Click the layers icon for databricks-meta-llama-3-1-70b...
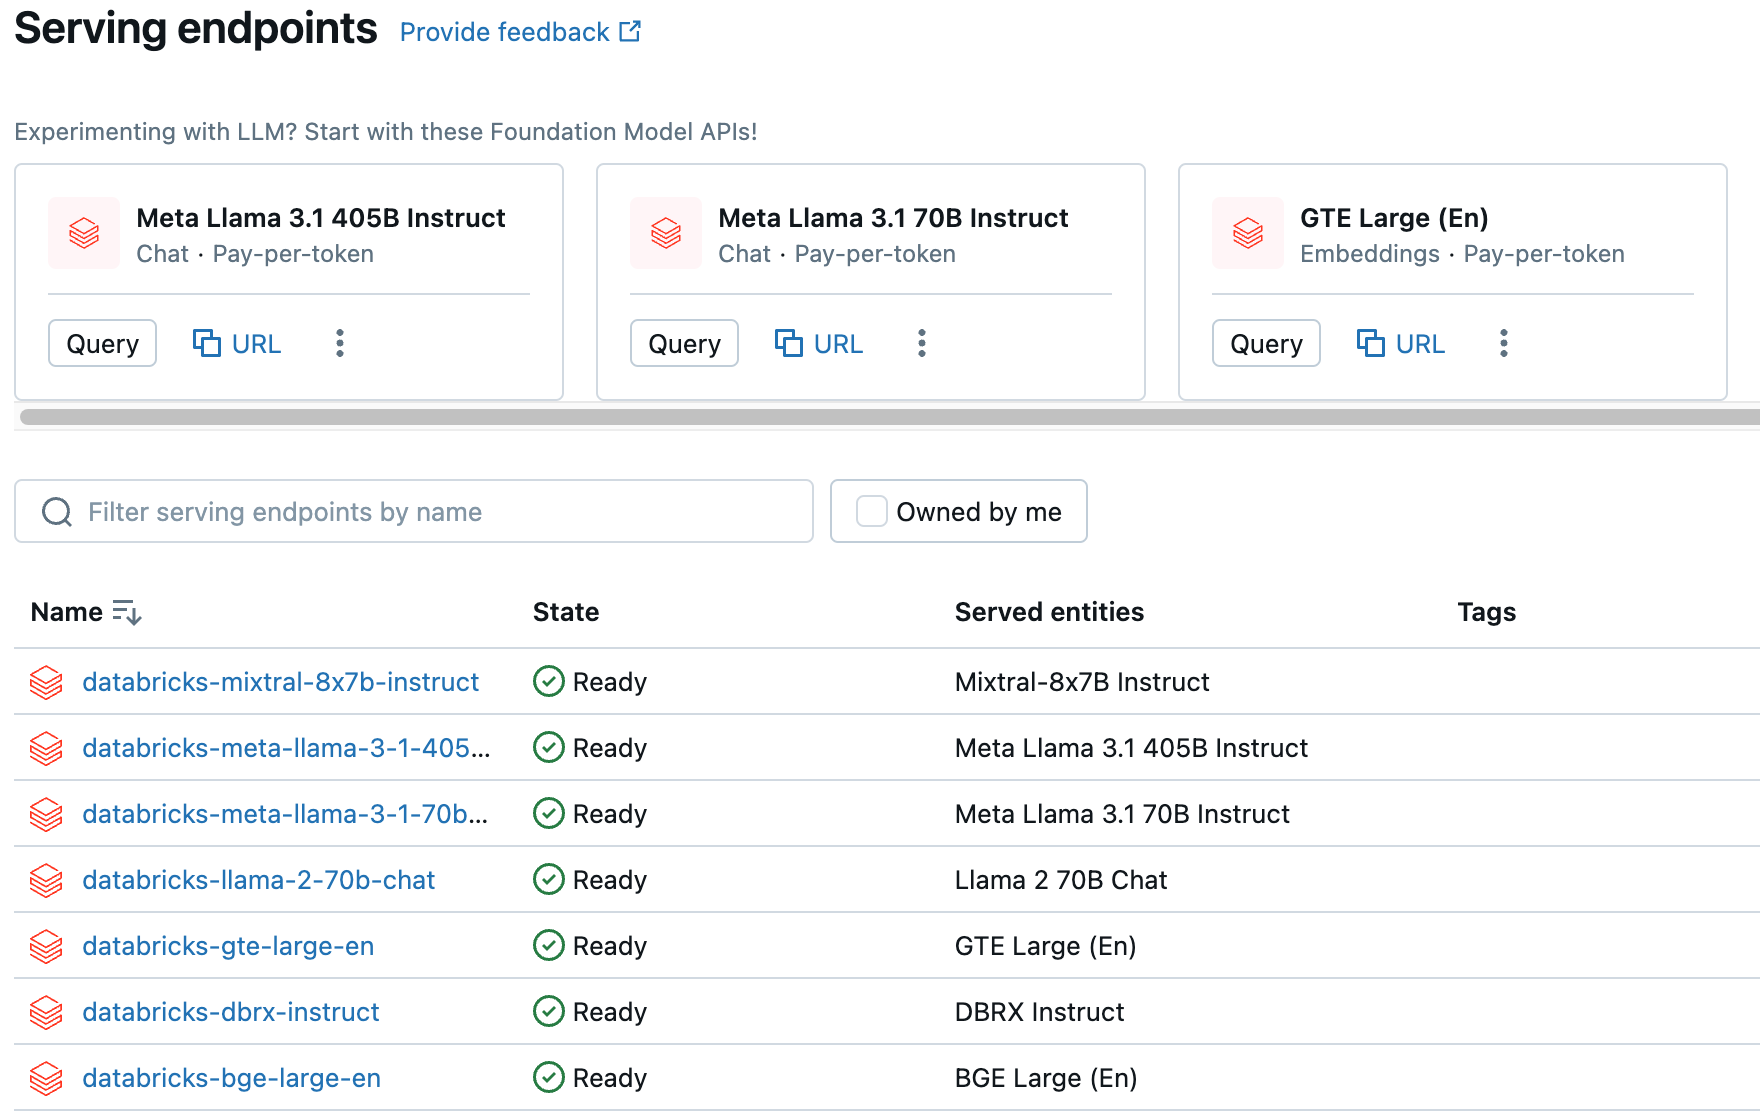1760x1116 pixels. click(x=46, y=814)
